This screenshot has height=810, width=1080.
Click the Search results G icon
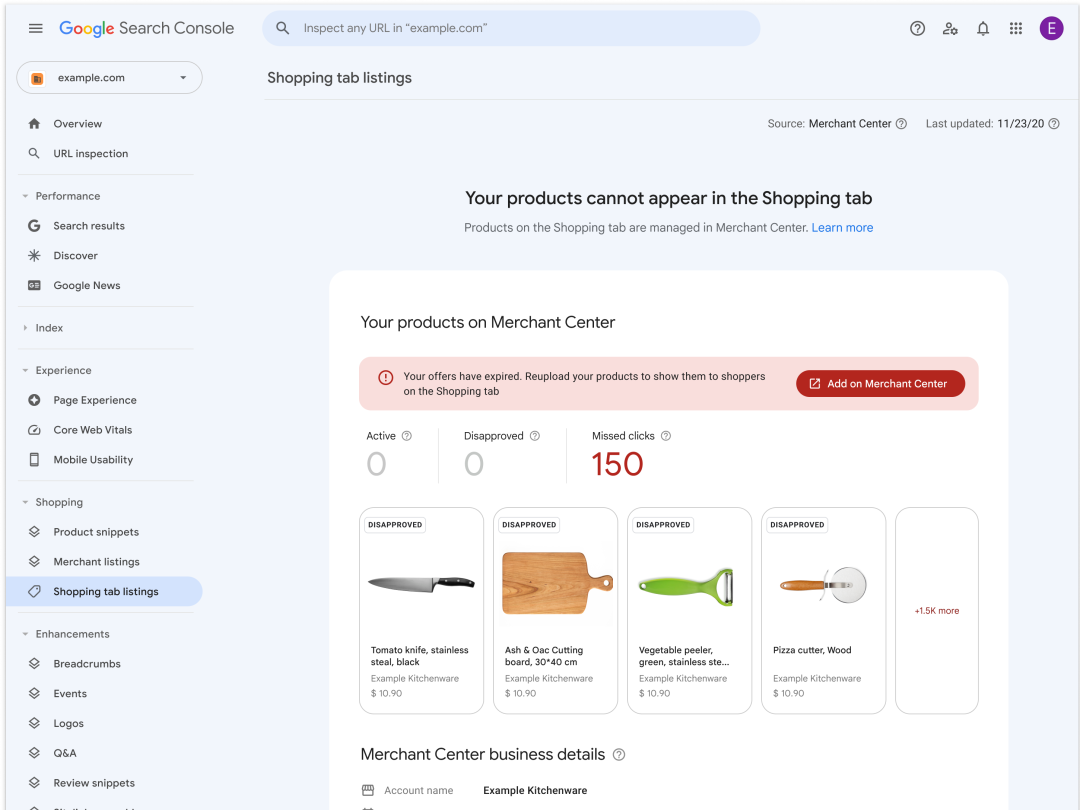pos(34,226)
